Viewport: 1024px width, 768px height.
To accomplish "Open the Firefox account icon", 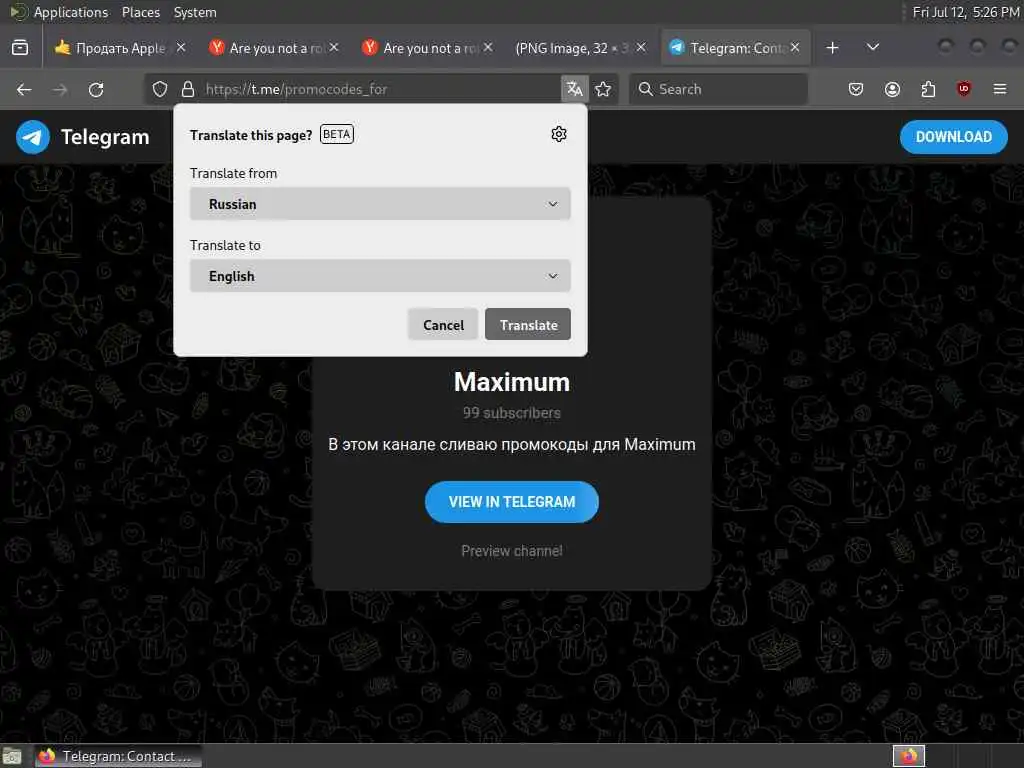I will (892, 89).
